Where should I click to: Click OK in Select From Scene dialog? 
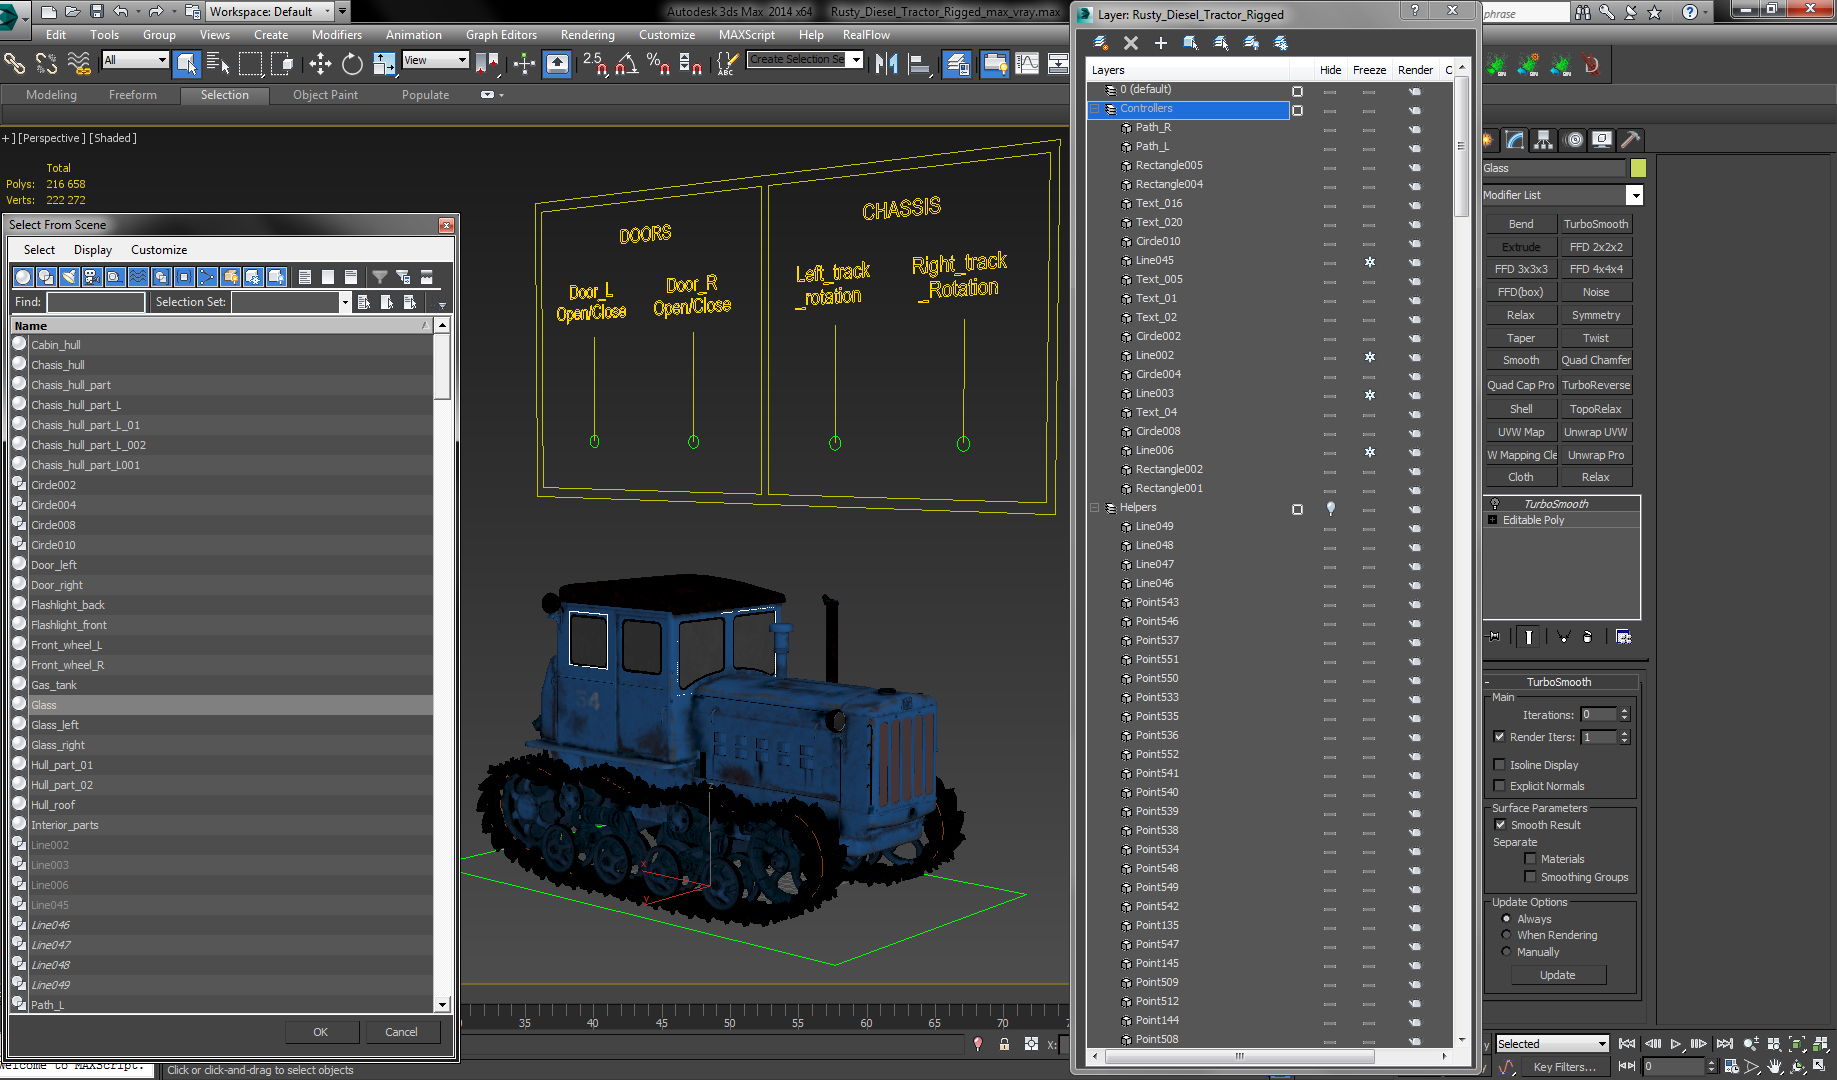click(x=320, y=1032)
